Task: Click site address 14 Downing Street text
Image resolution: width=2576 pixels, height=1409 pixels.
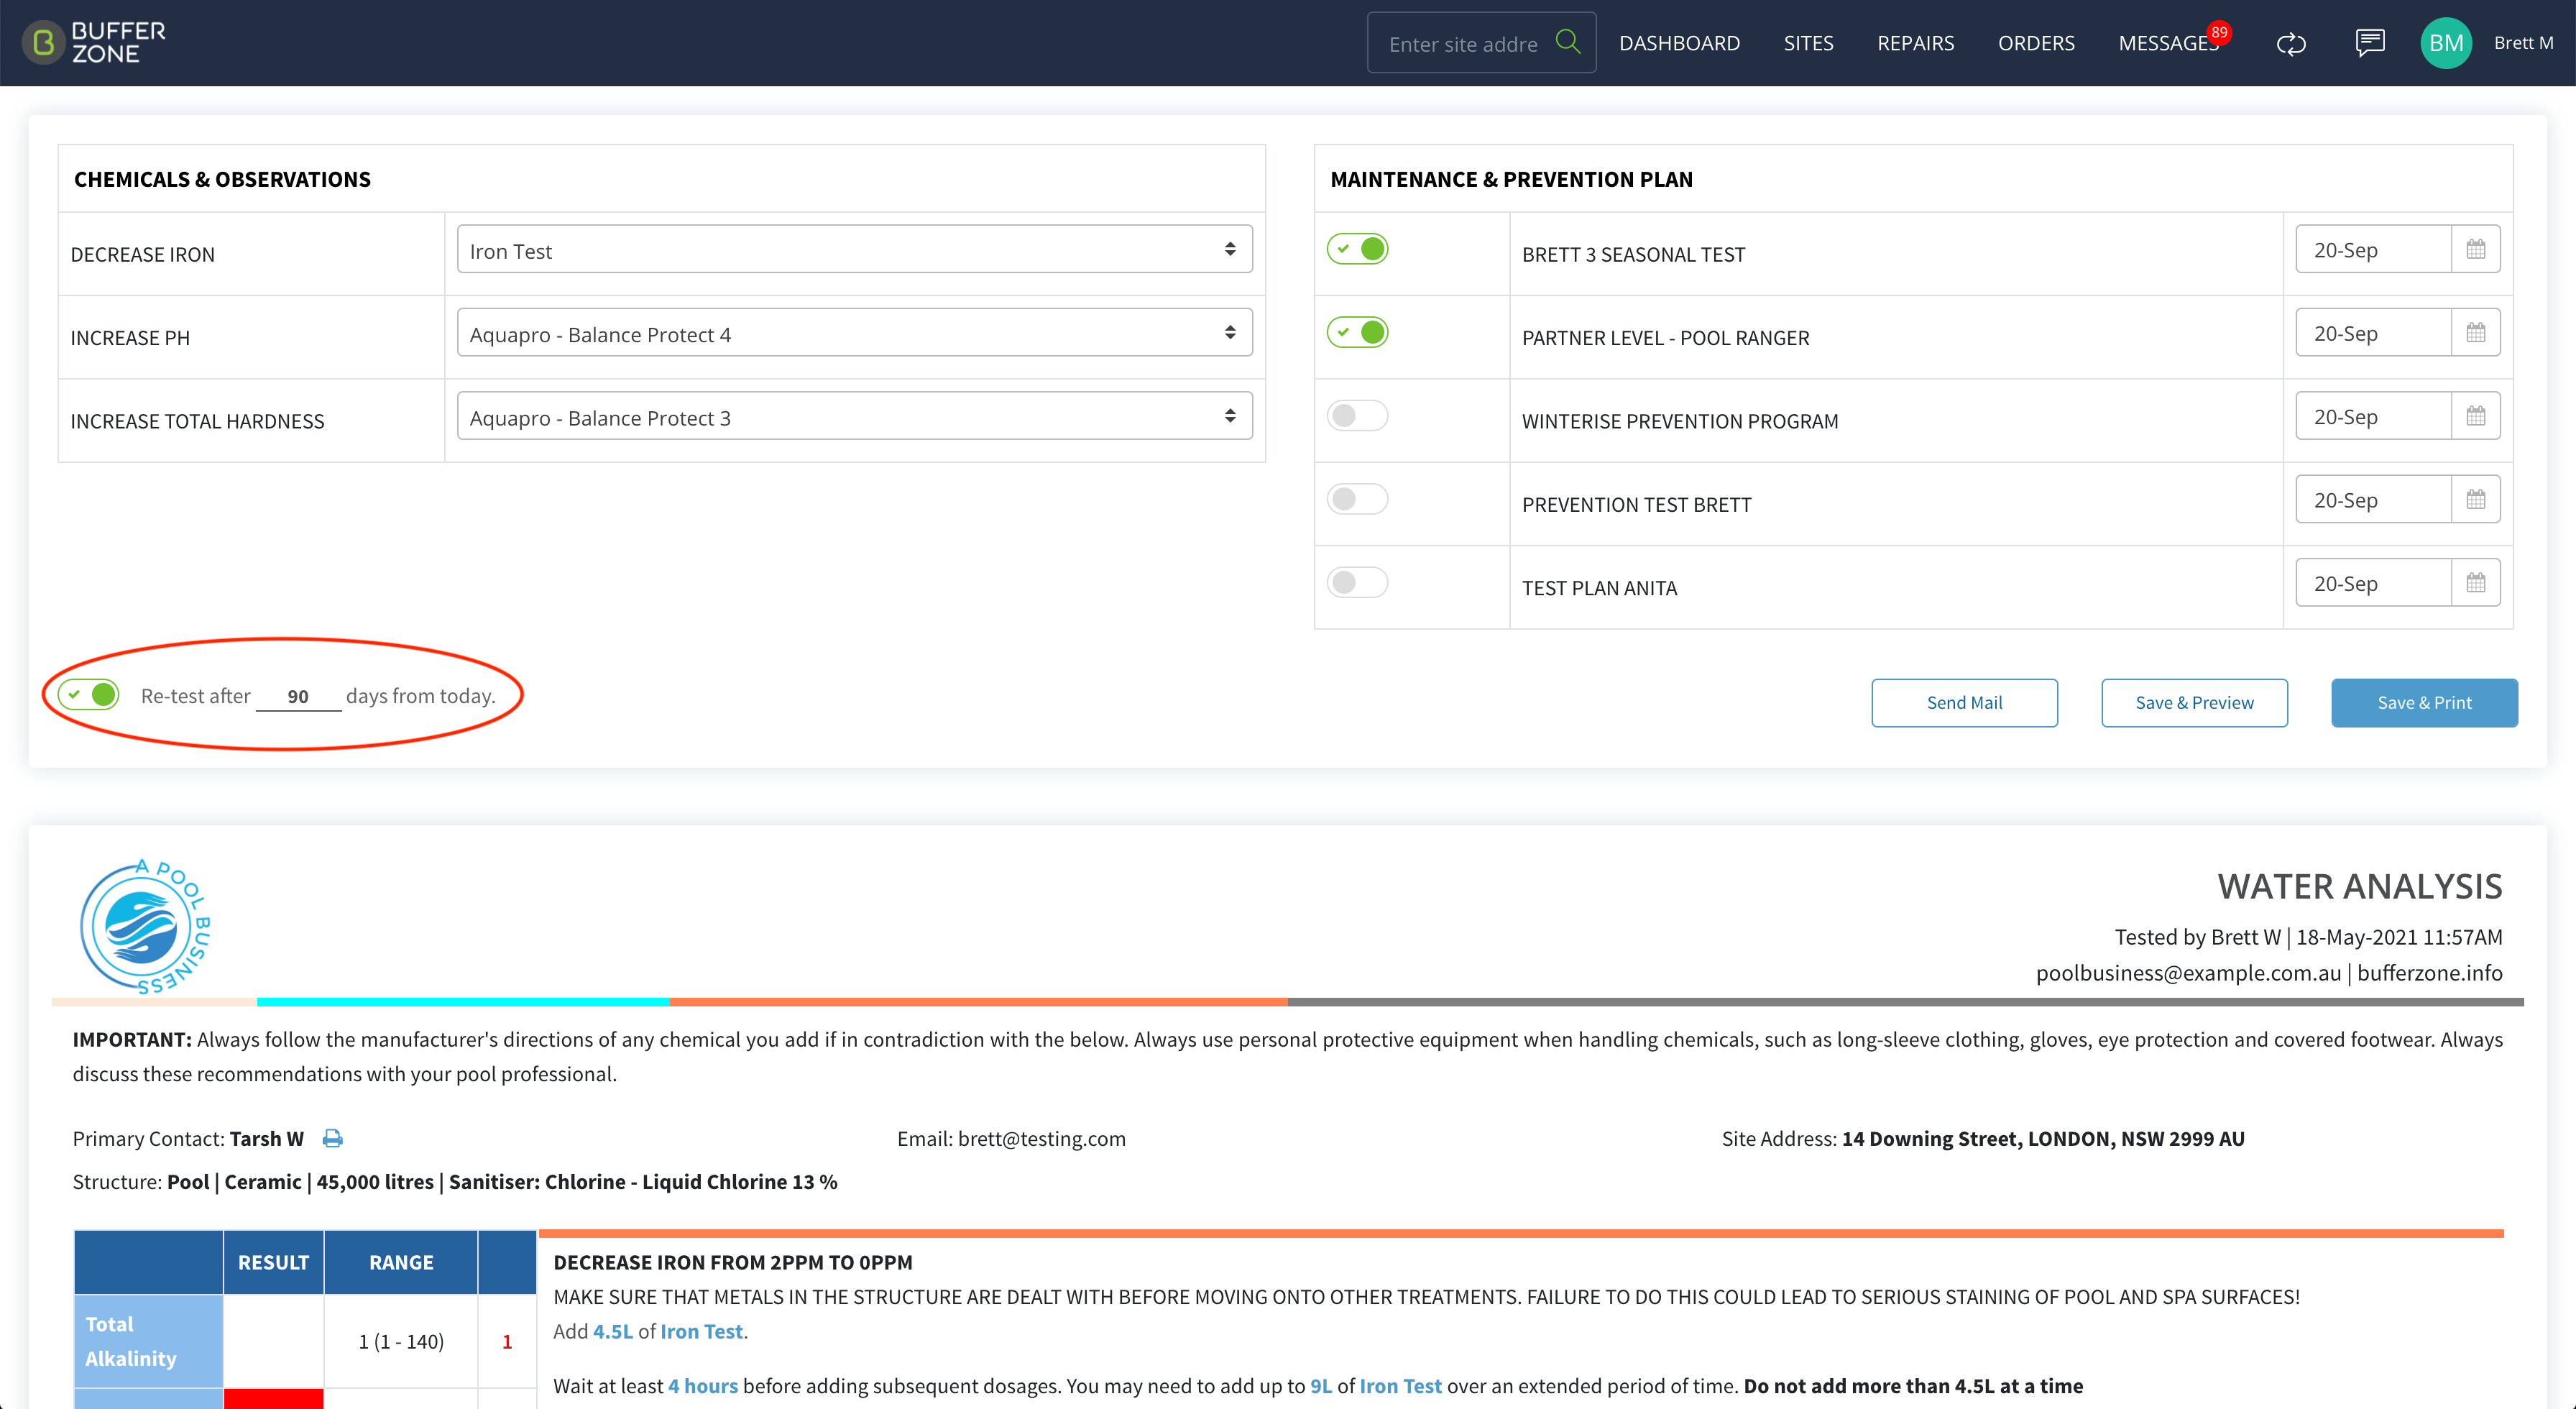Action: 2043,1138
